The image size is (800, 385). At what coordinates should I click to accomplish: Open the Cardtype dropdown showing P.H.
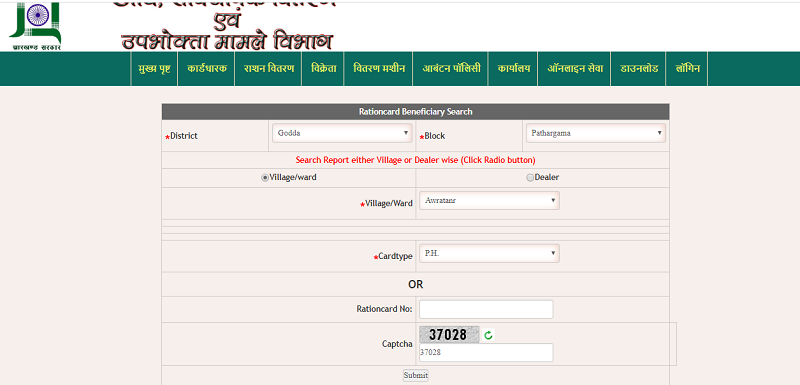coord(489,253)
